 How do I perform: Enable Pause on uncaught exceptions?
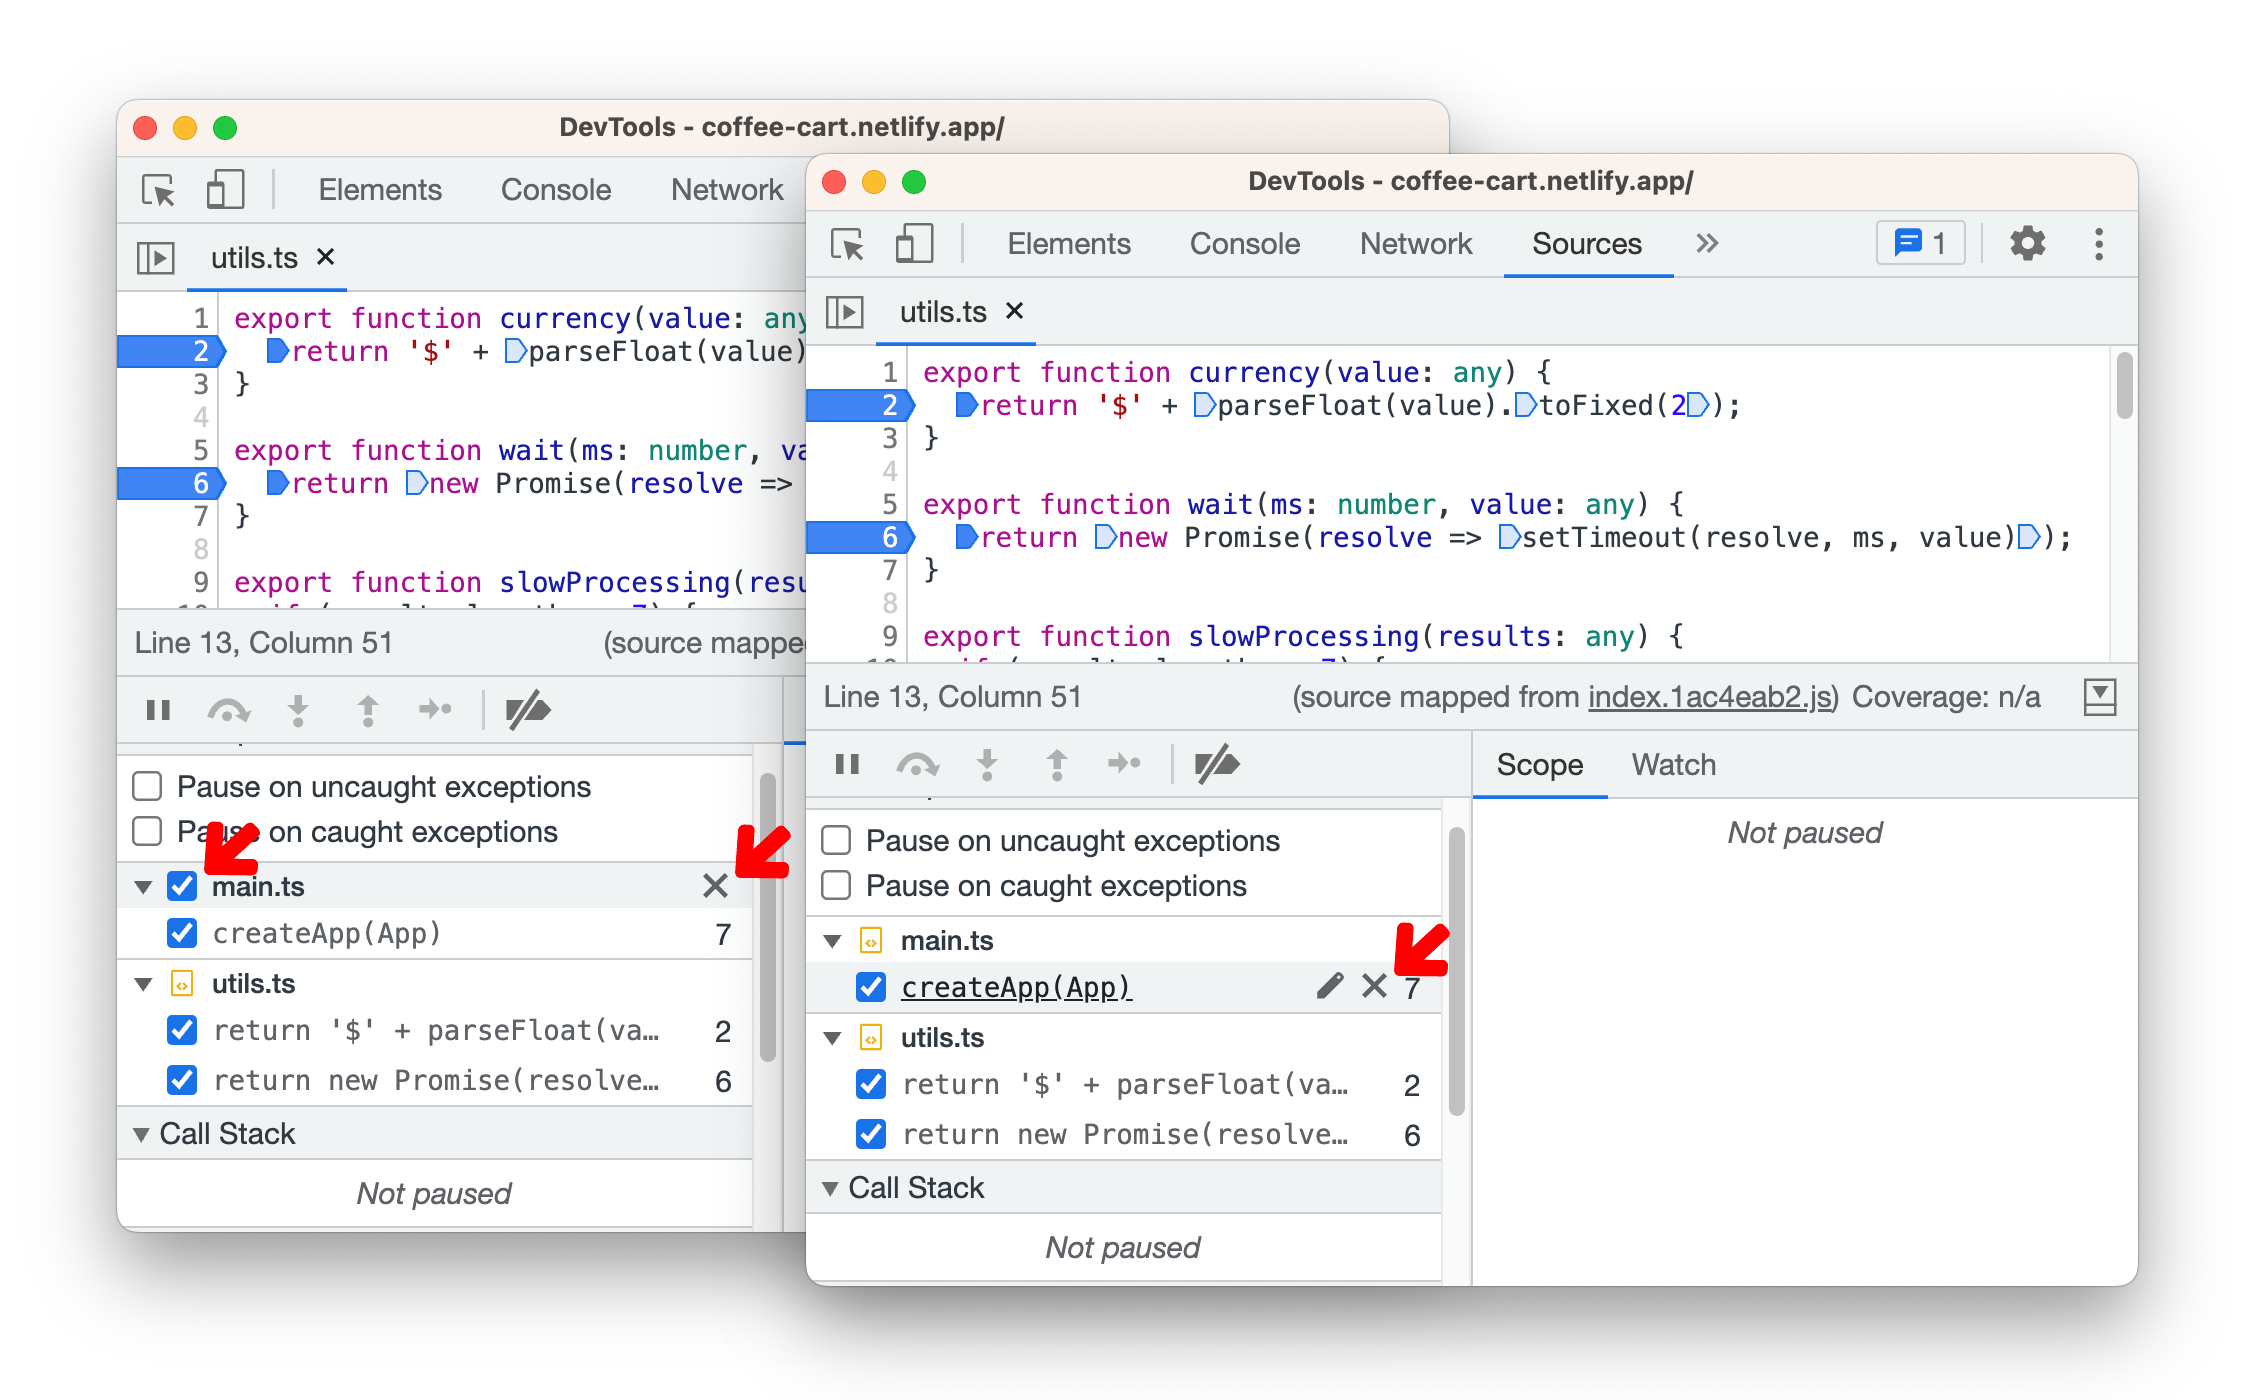pos(836,840)
